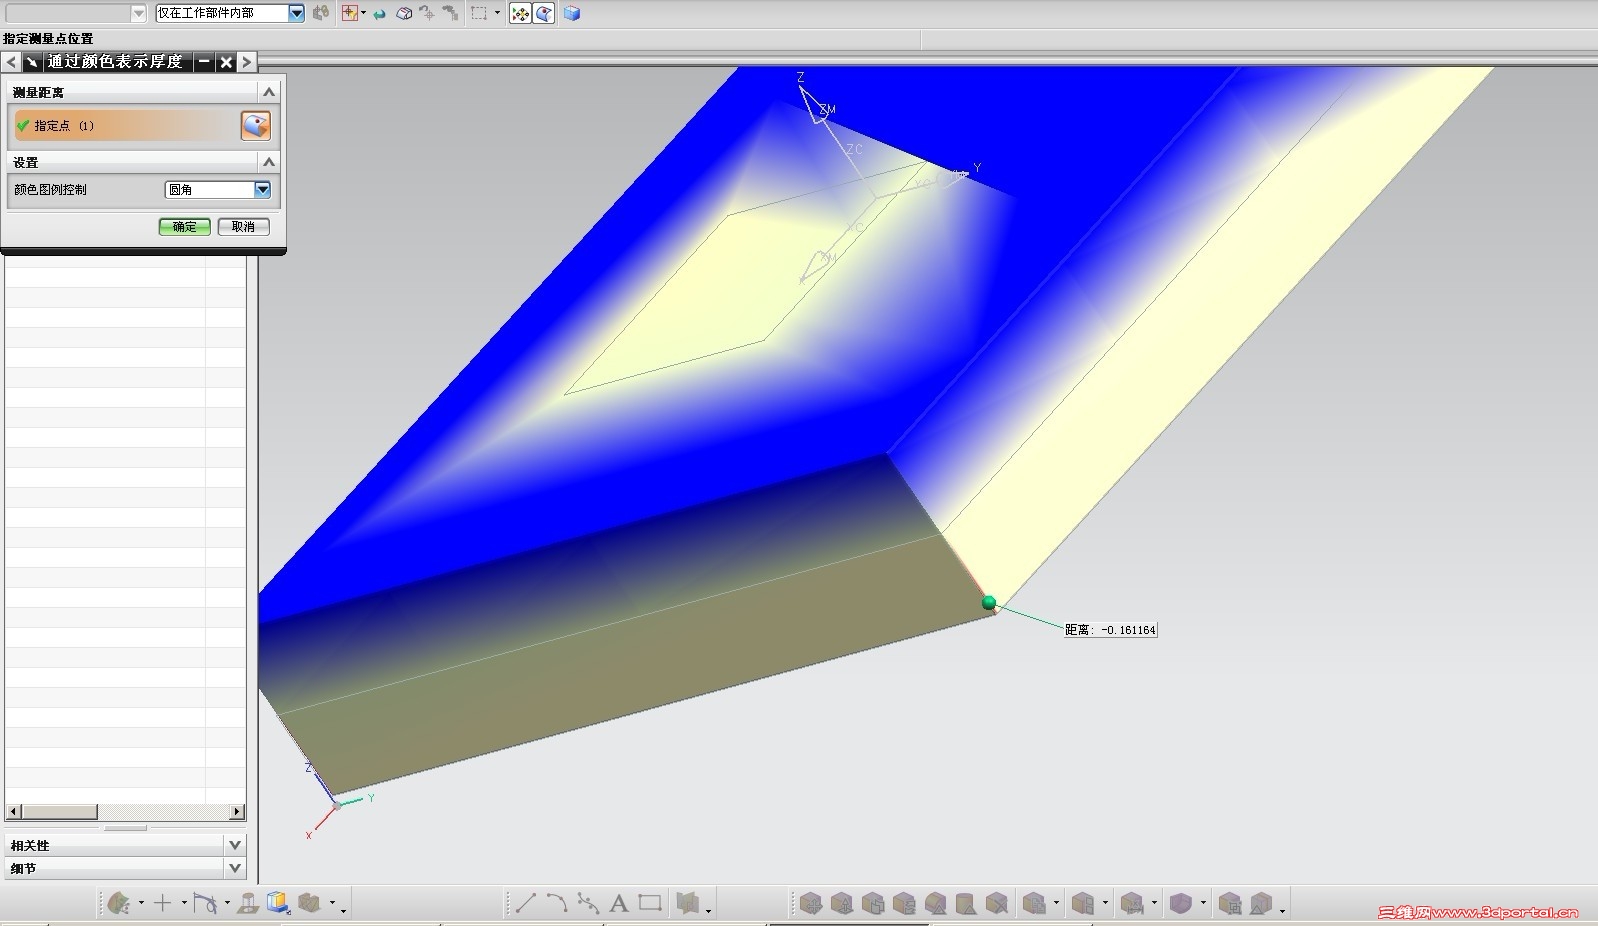Click the last cube icon in bottom toolbar
The image size is (1598, 926).
(x=1261, y=904)
